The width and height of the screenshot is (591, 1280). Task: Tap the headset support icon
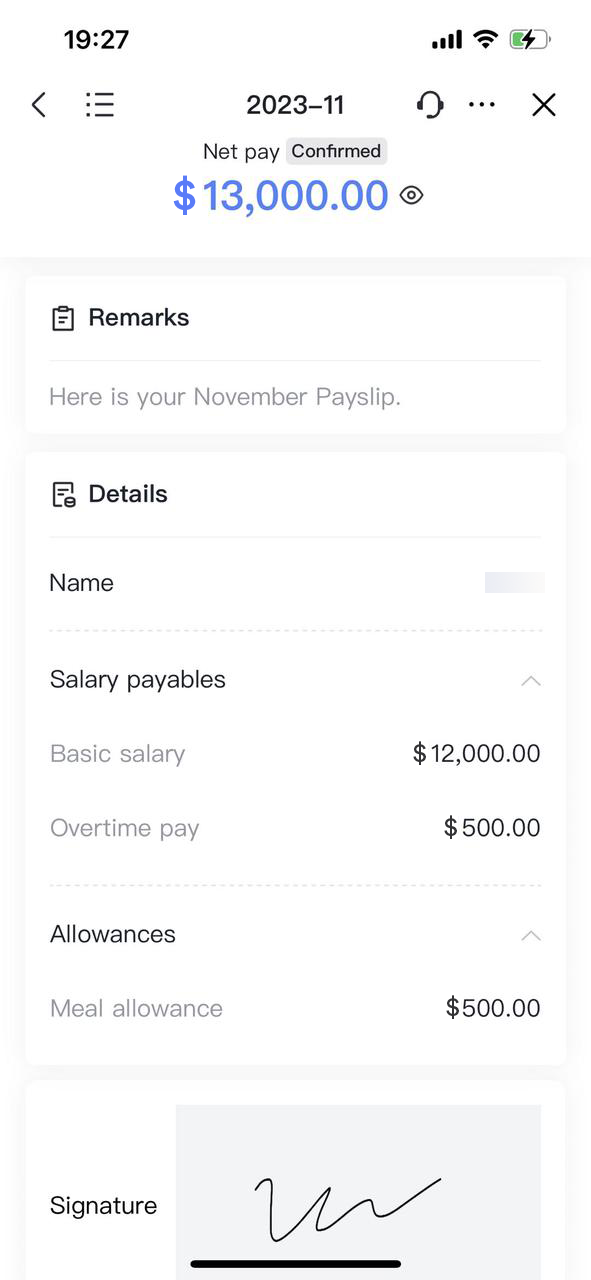pyautogui.click(x=430, y=104)
